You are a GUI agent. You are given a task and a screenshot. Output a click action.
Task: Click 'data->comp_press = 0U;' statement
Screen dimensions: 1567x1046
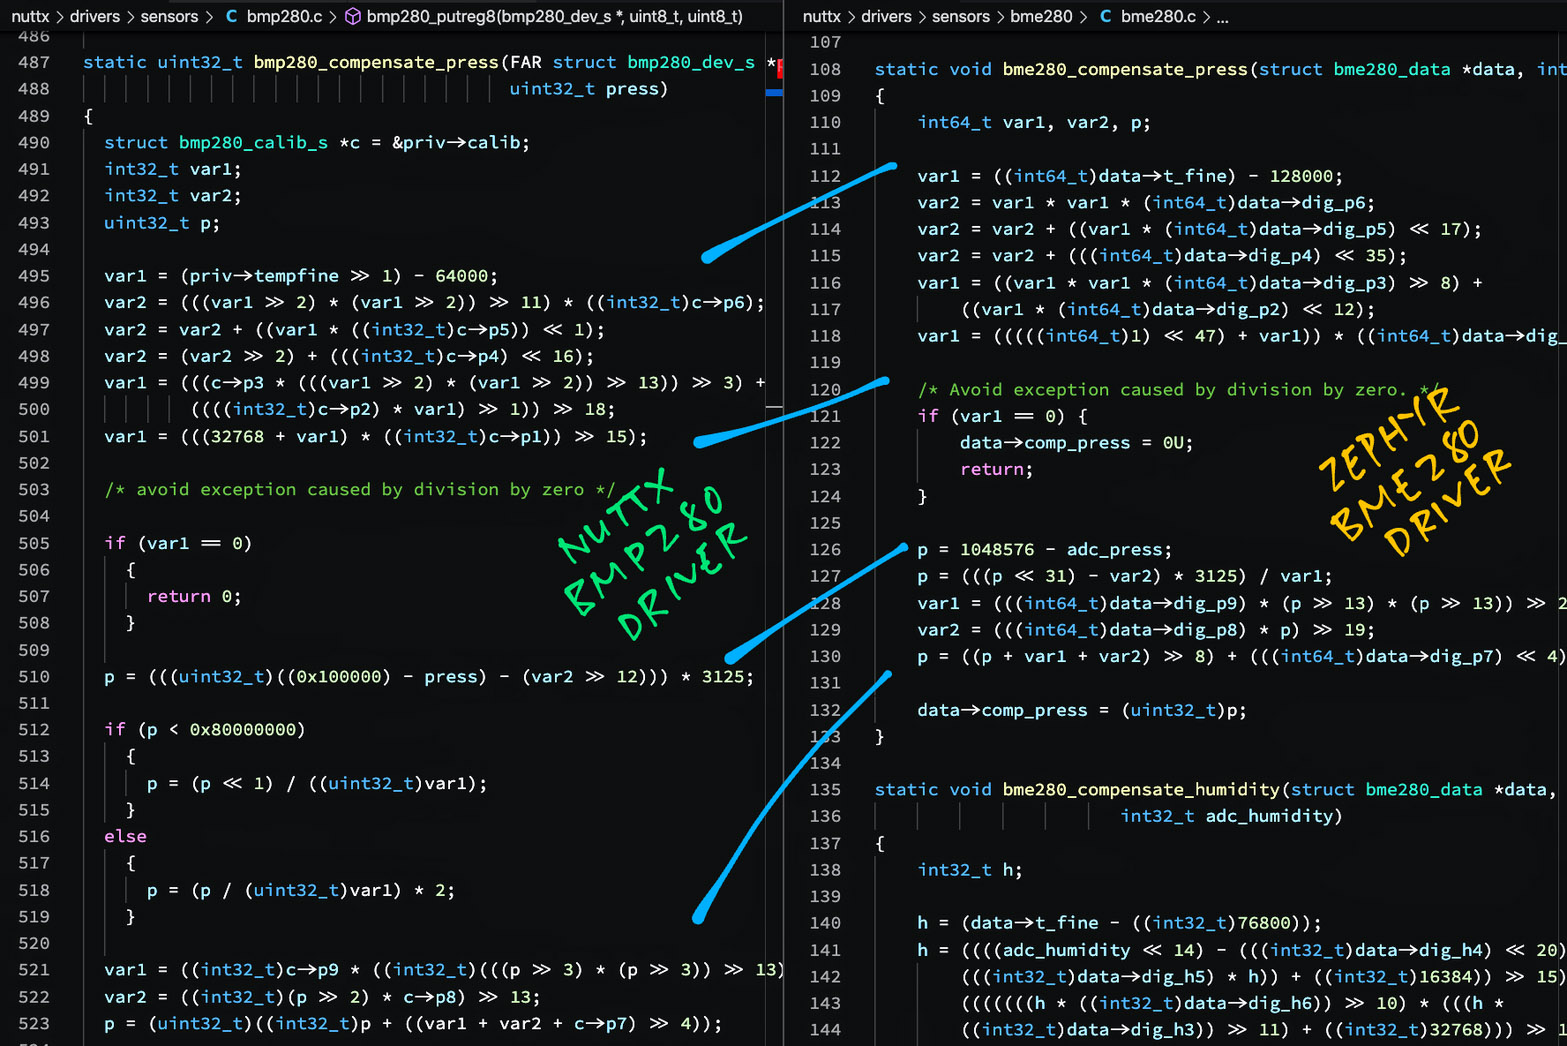click(x=1077, y=443)
